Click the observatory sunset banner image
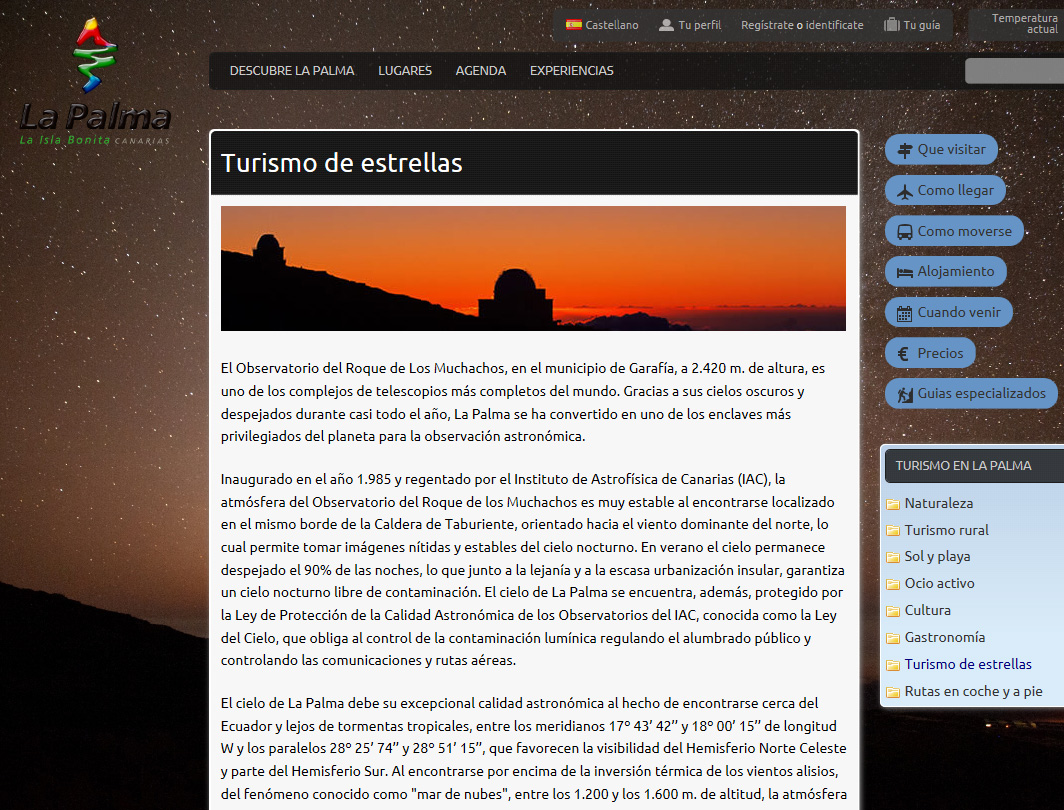This screenshot has height=810, width=1064. click(533, 268)
